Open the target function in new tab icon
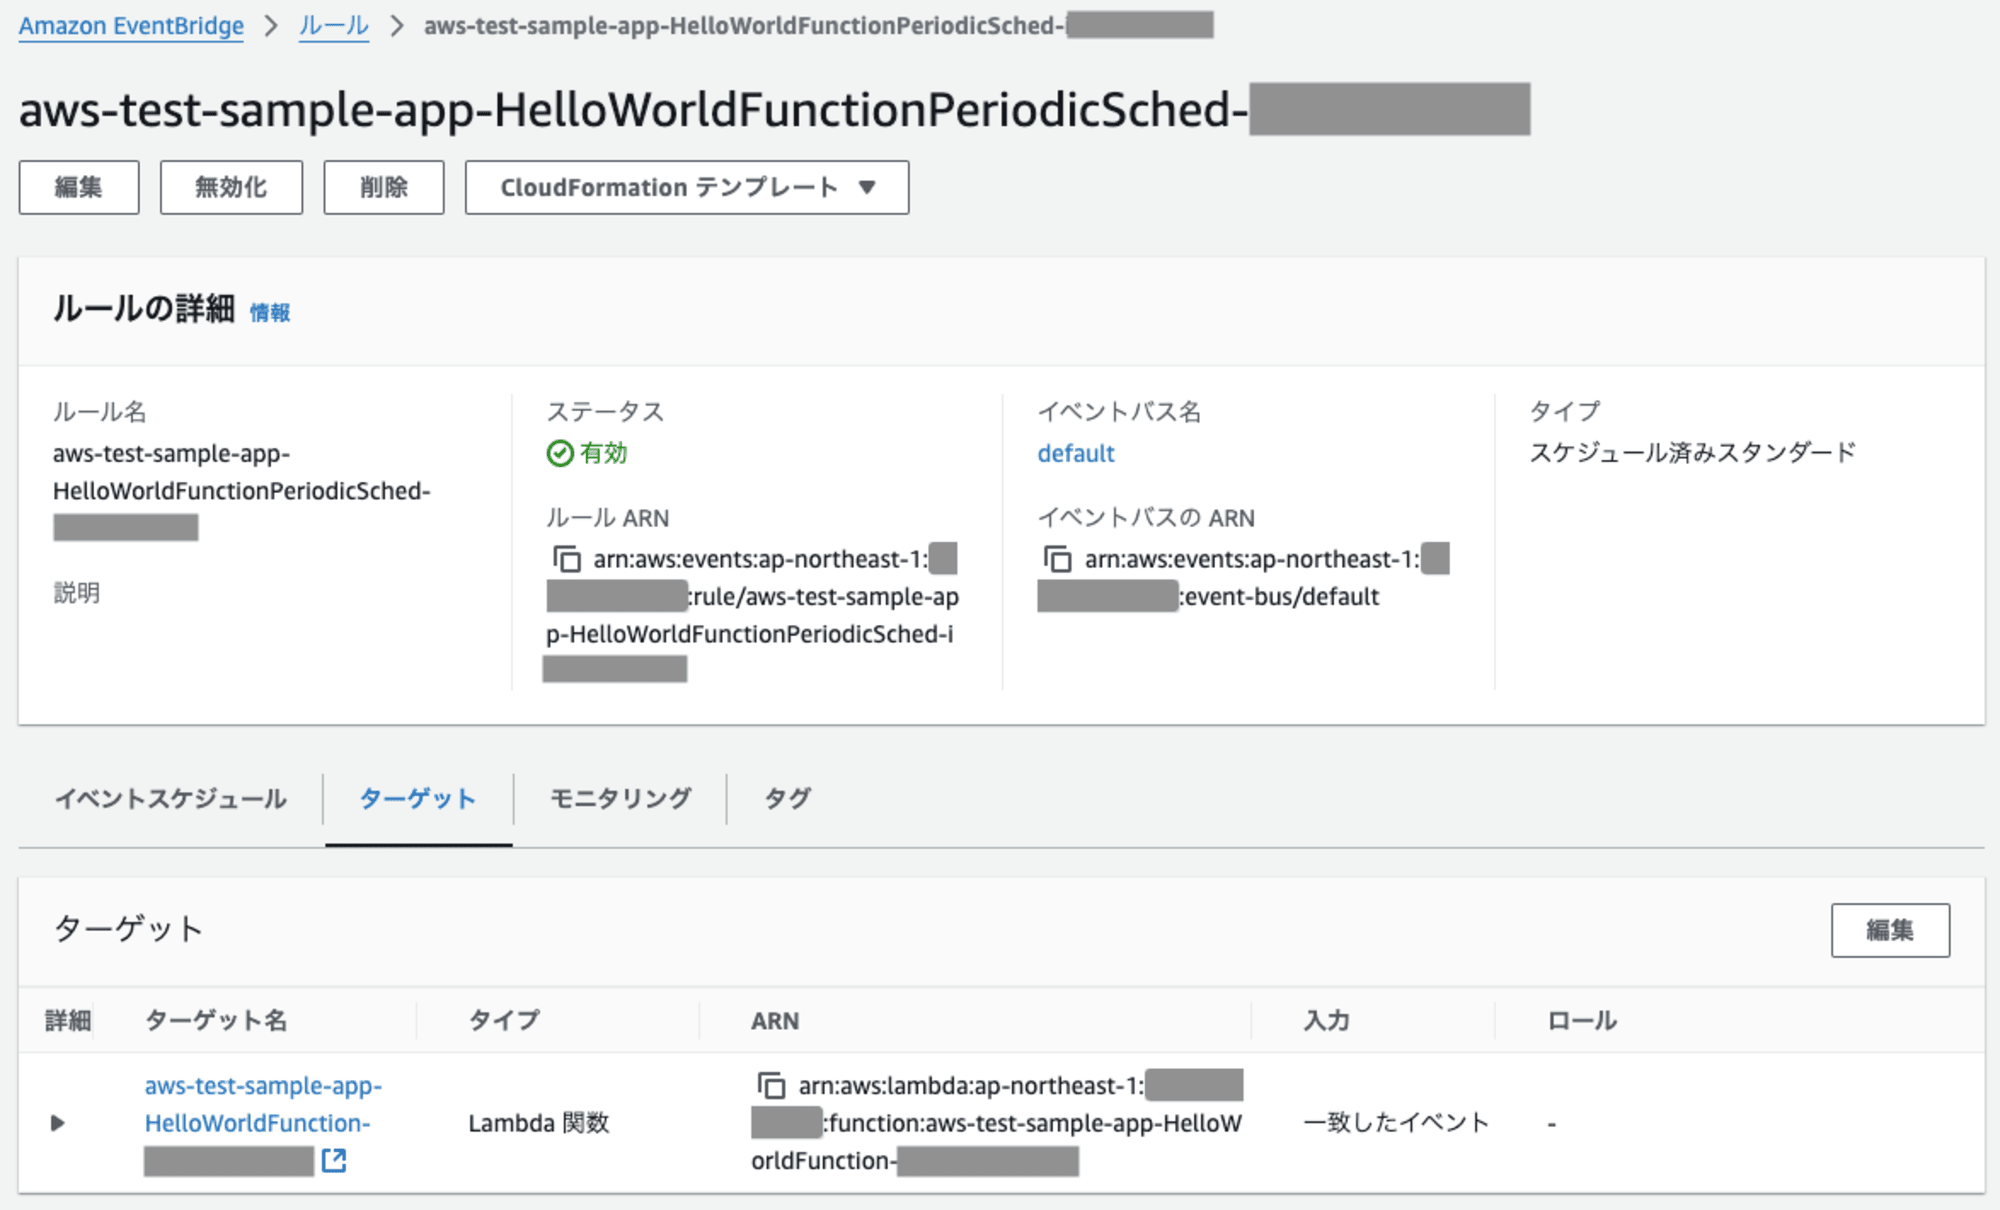 click(334, 1160)
